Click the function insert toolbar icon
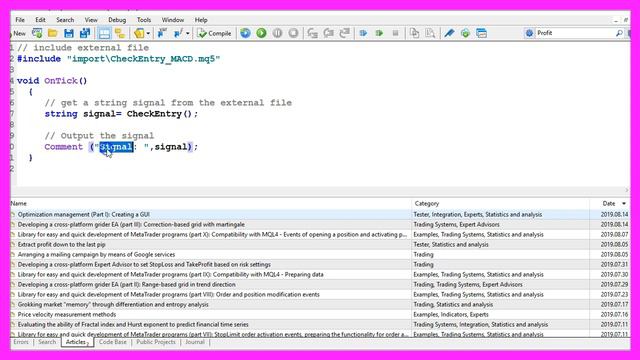 click(178, 33)
